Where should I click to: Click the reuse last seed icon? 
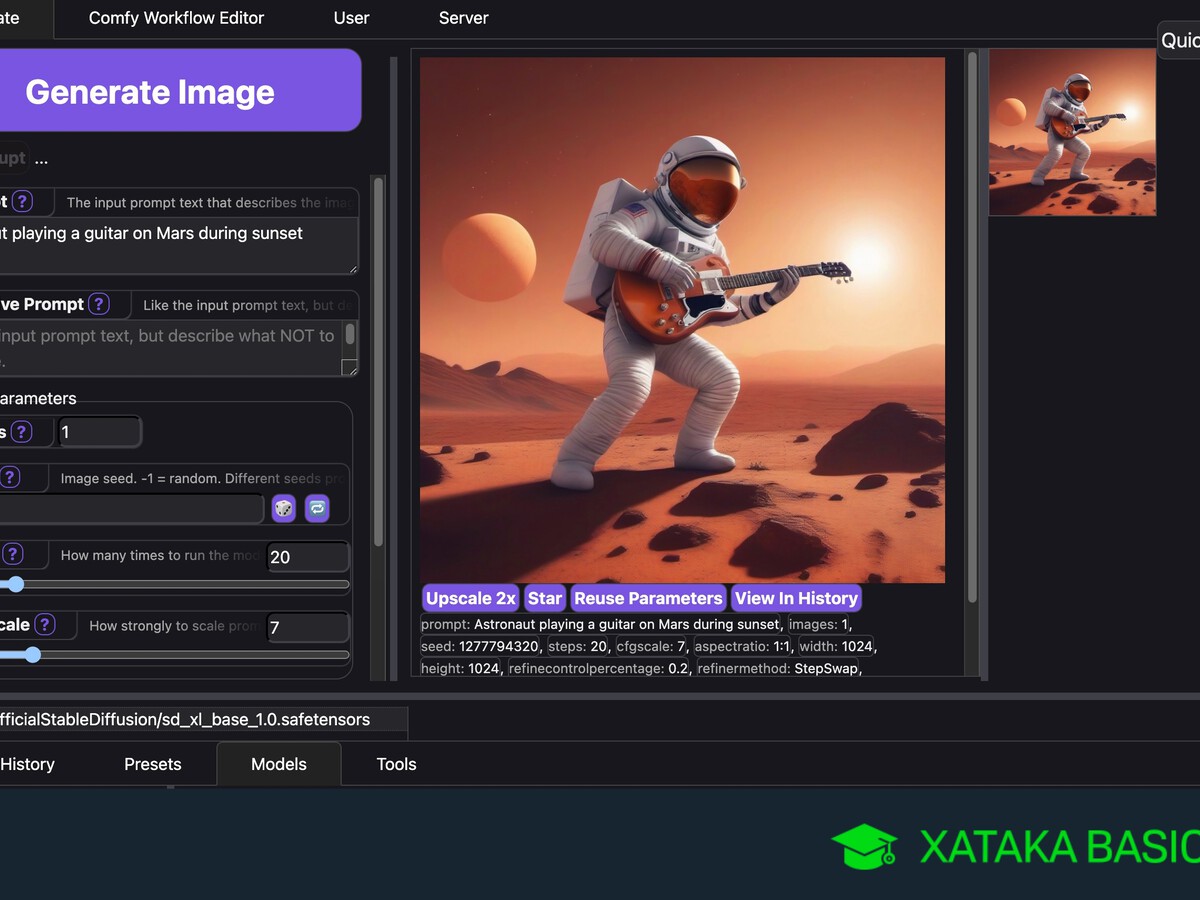tap(317, 508)
